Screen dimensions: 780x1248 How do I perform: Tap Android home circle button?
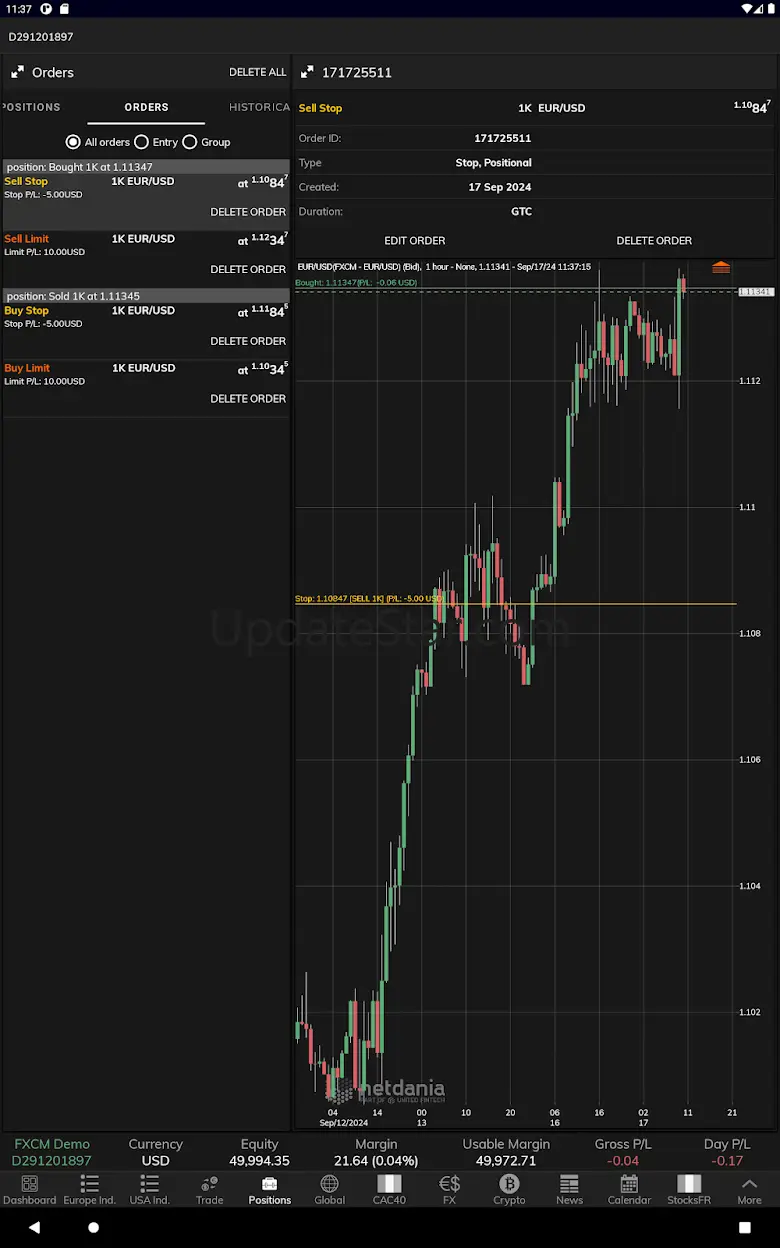pyautogui.click(x=94, y=1227)
